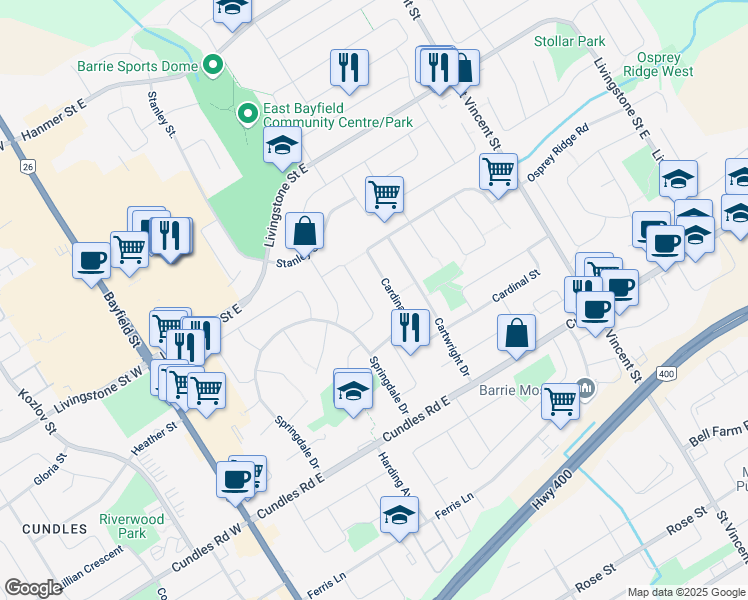Open the shopping bag marker near Cundles Rd E
Image resolution: width=748 pixels, height=600 pixels.
(516, 336)
